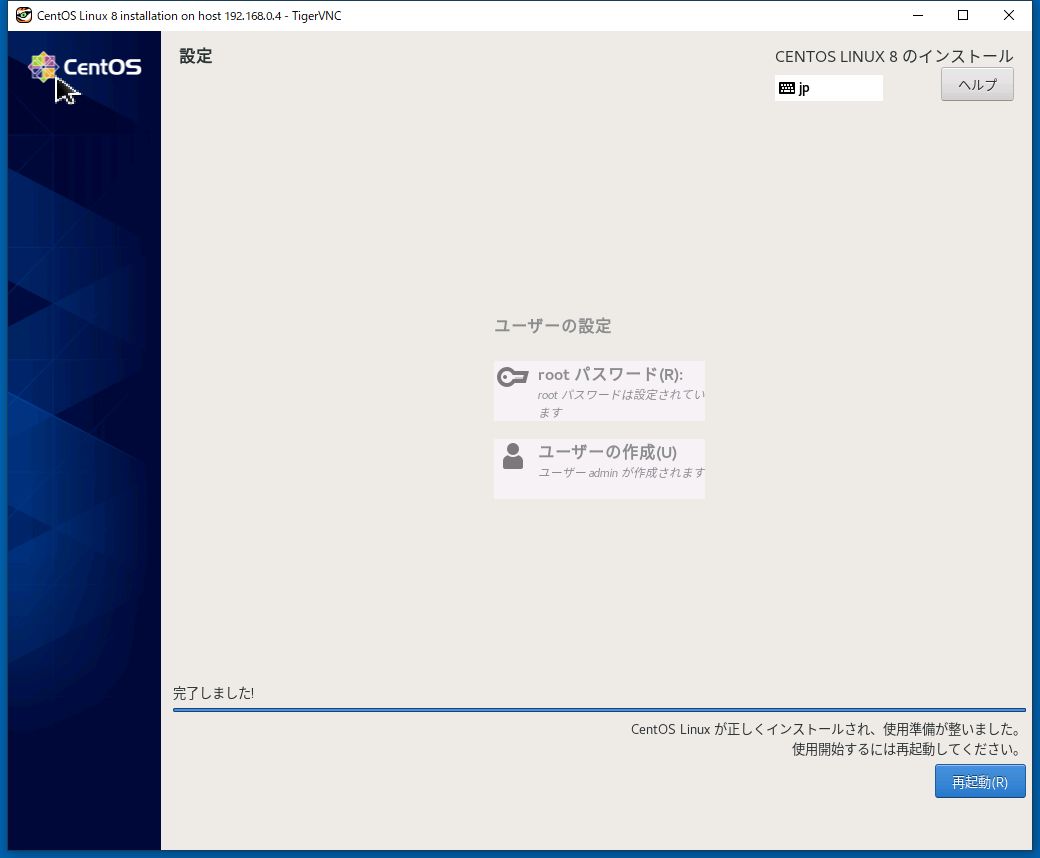Minimize the TigerVNC window
Screen dimensions: 1040x858
918,15
